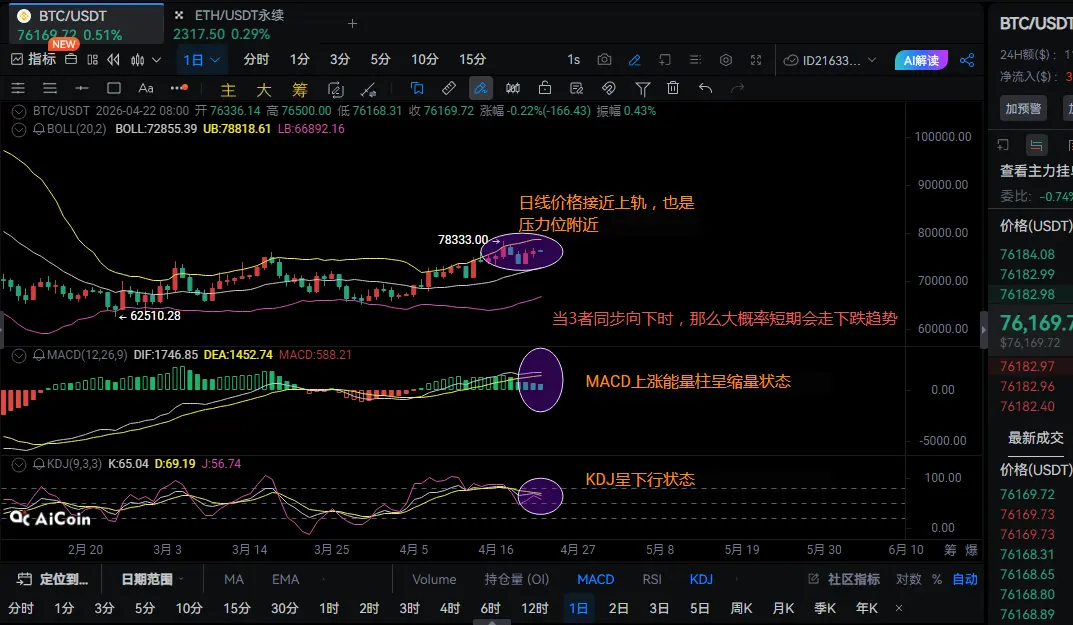Collapse the bottom panel arrow handle
This screenshot has width=1073, height=625.
(x=491, y=622)
